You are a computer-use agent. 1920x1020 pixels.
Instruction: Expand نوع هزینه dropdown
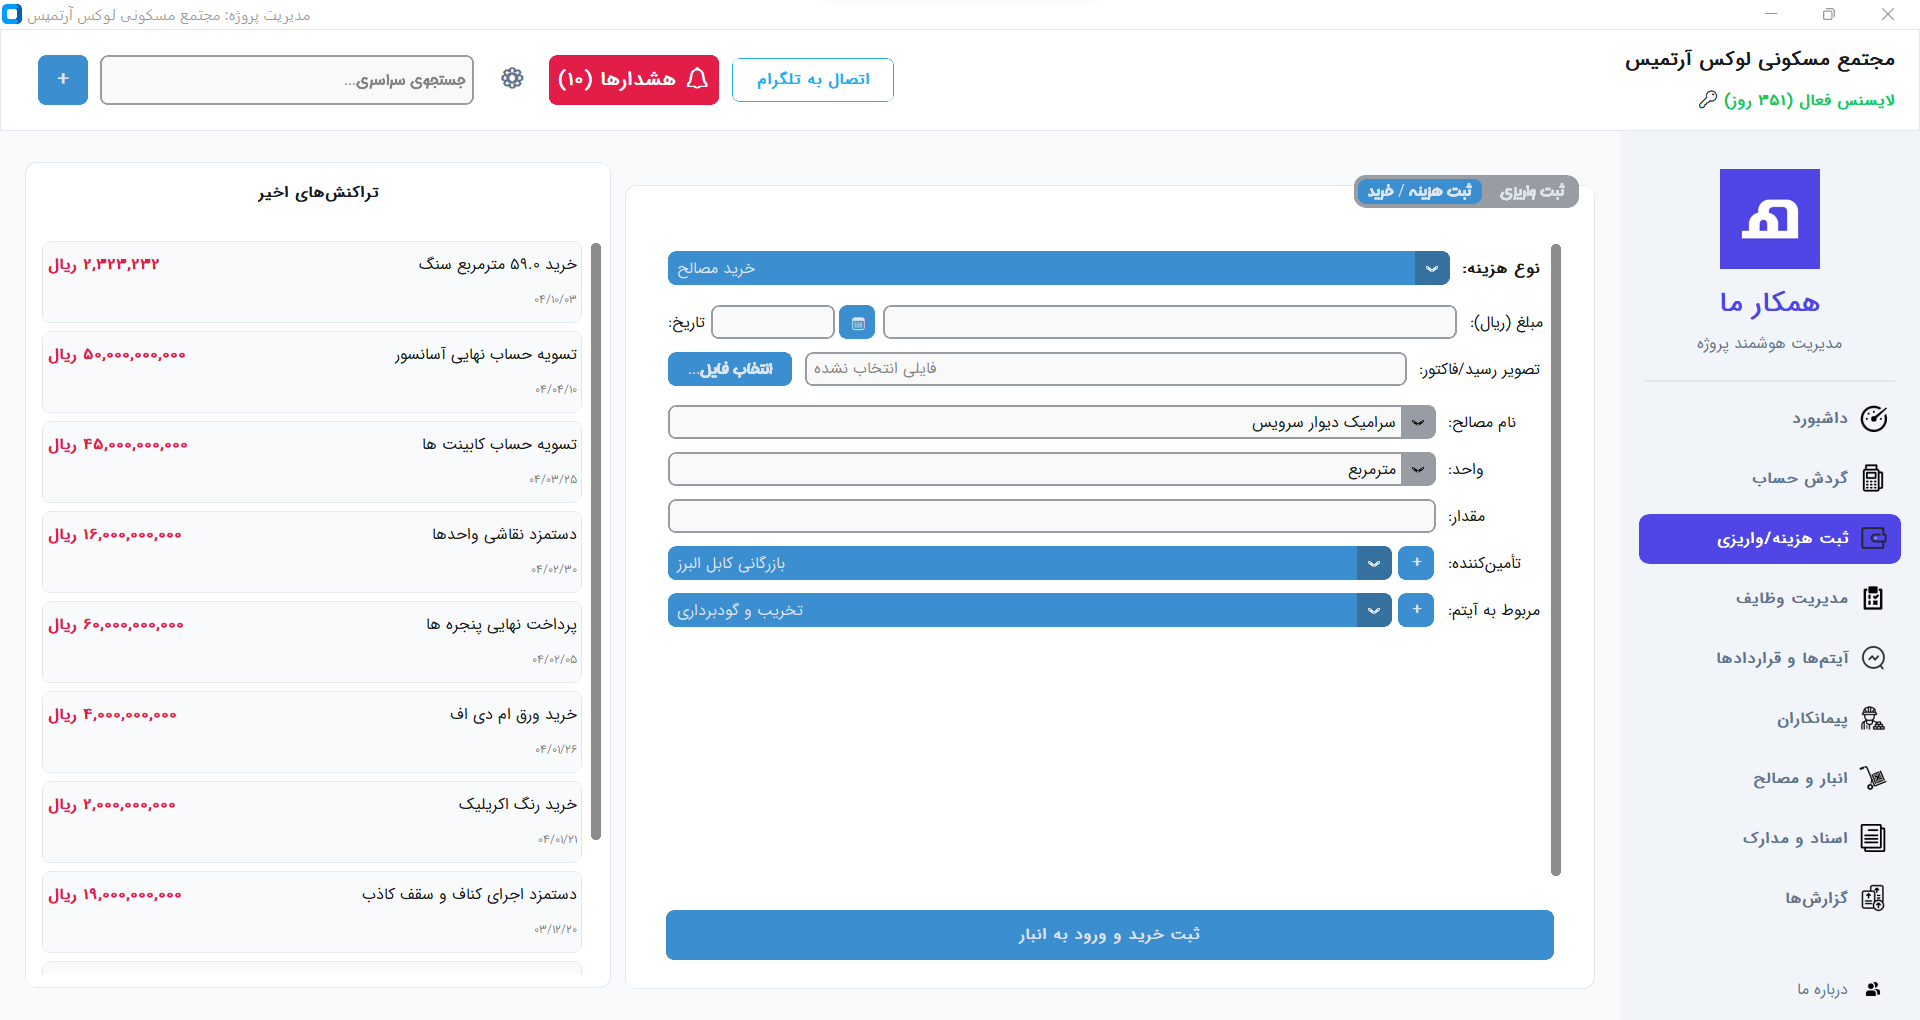point(1431,268)
